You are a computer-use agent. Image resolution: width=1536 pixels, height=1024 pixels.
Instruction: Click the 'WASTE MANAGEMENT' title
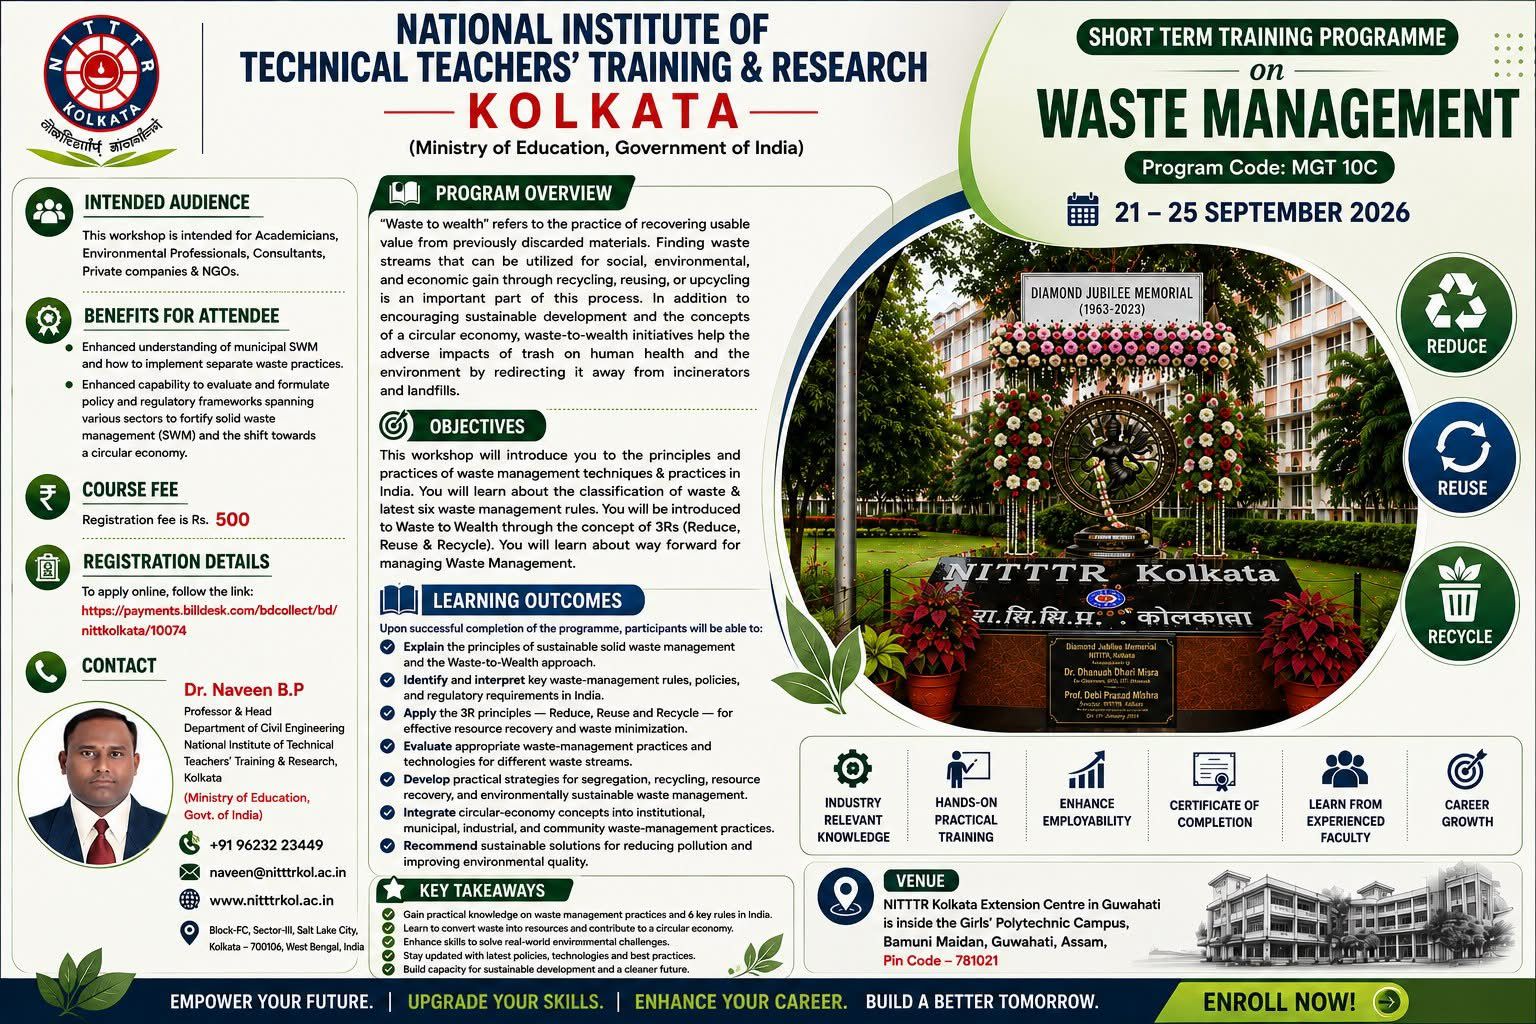click(1279, 113)
